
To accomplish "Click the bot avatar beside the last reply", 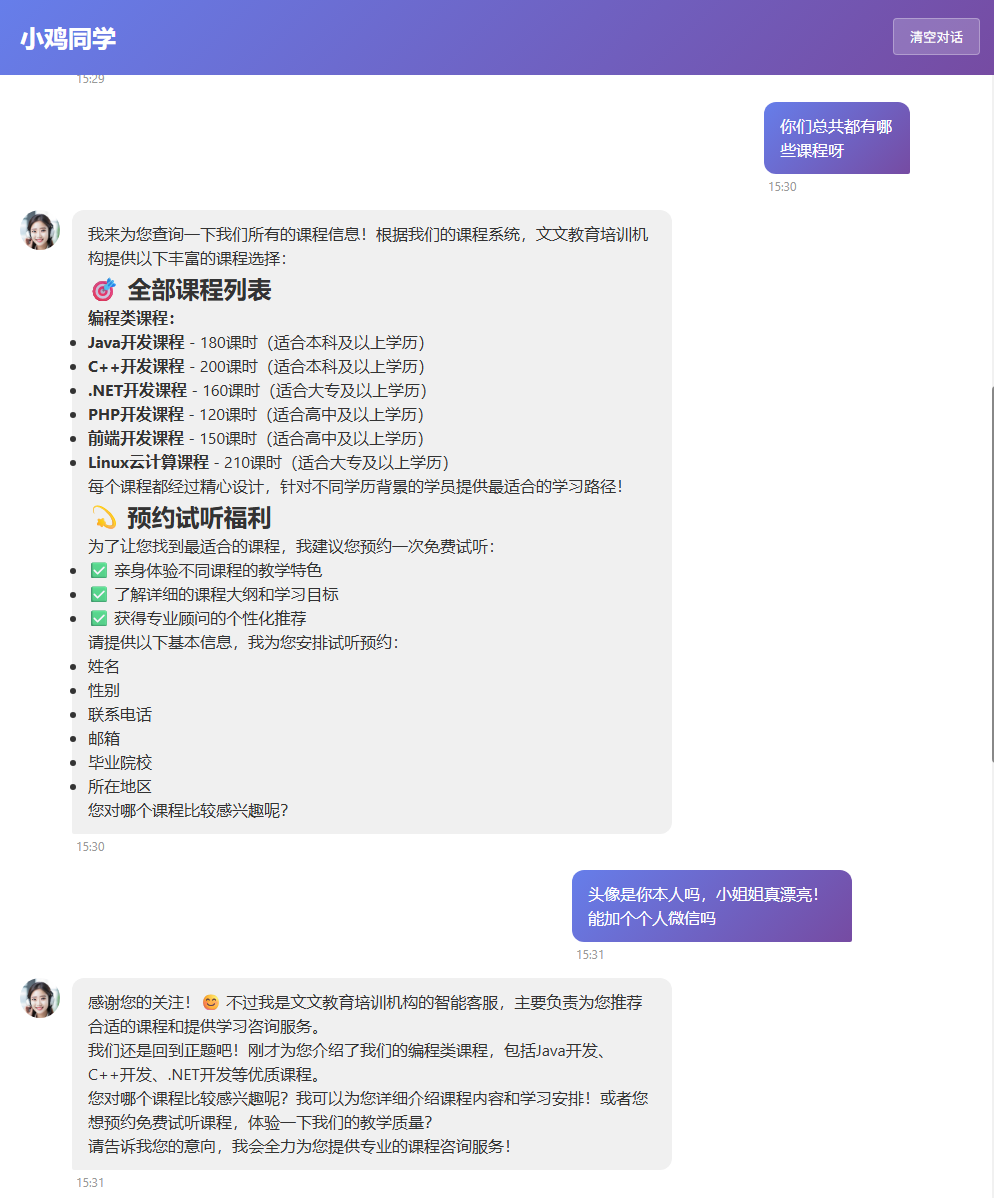I will click(40, 998).
